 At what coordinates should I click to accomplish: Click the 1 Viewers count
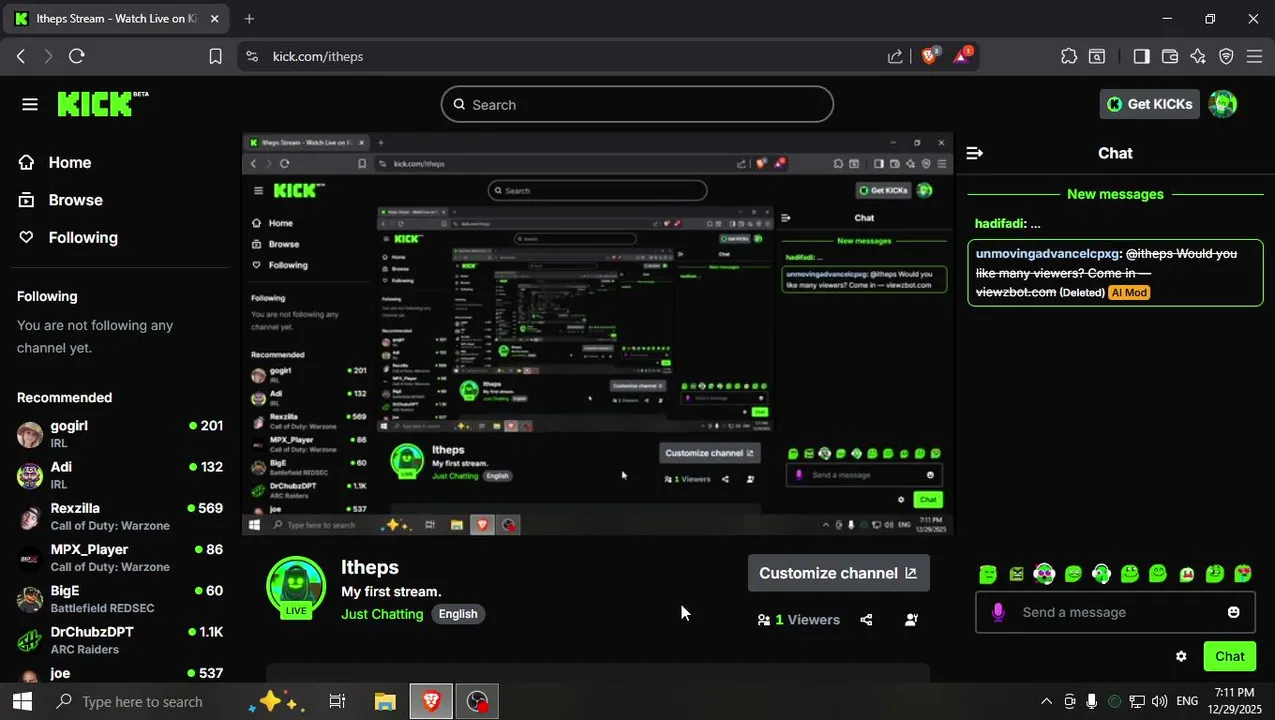tap(798, 620)
